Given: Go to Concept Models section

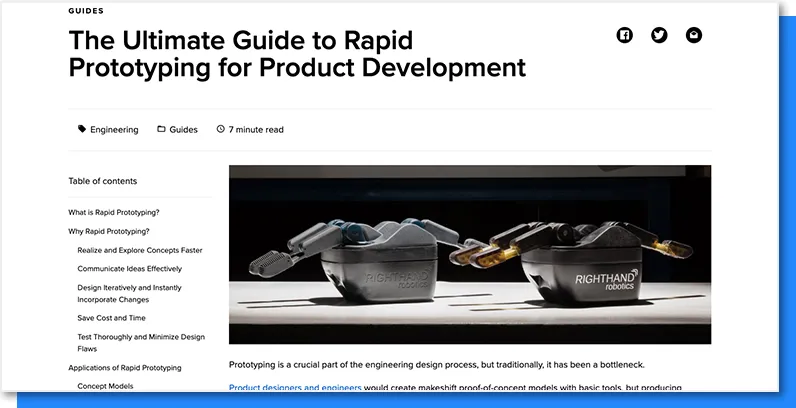Looking at the screenshot, I should pyautogui.click(x=105, y=386).
